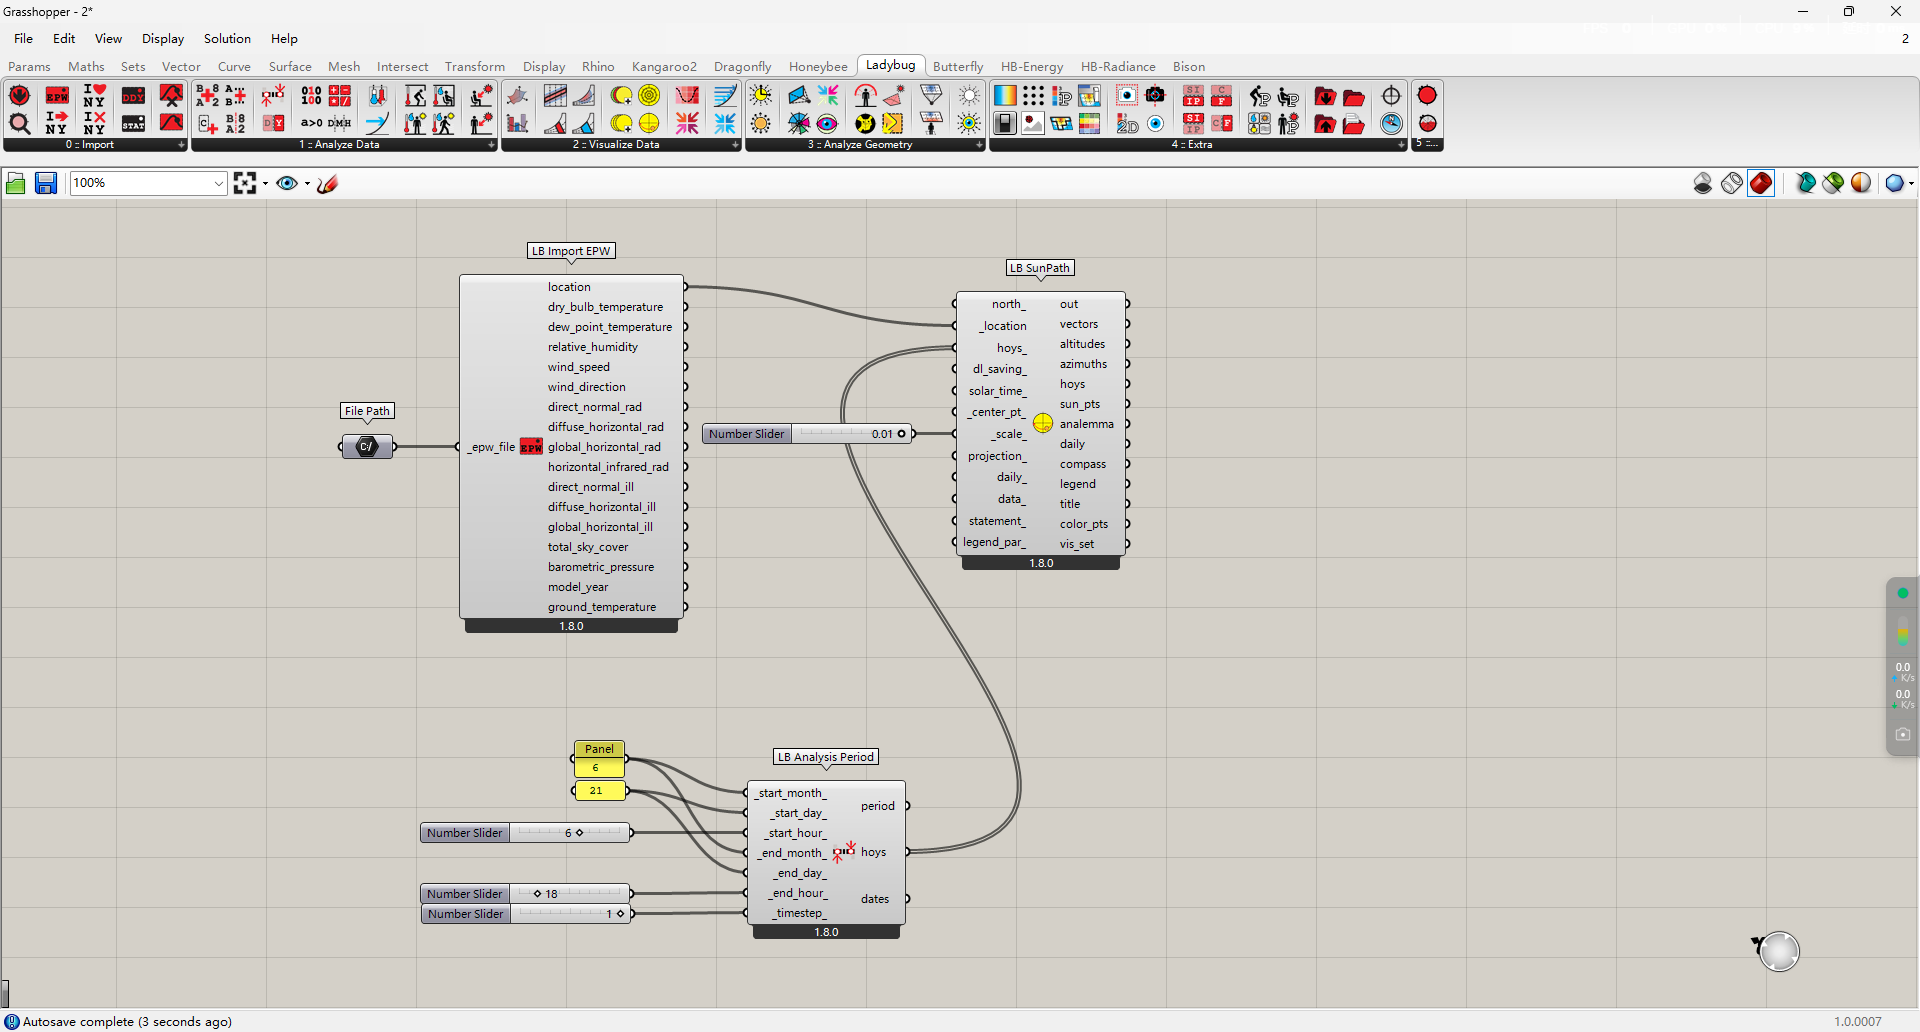Click the sketch pencil tool icon

328,183
